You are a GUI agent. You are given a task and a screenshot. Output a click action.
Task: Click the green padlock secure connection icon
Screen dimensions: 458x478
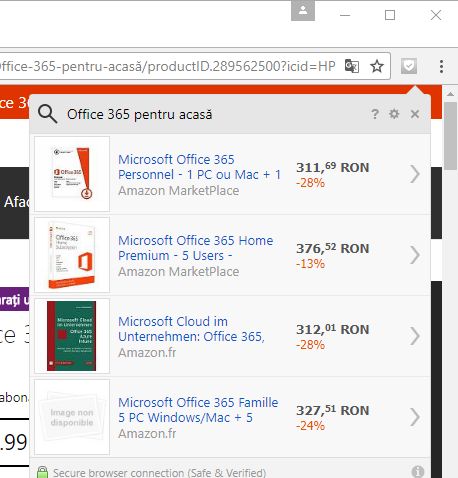coord(42,472)
